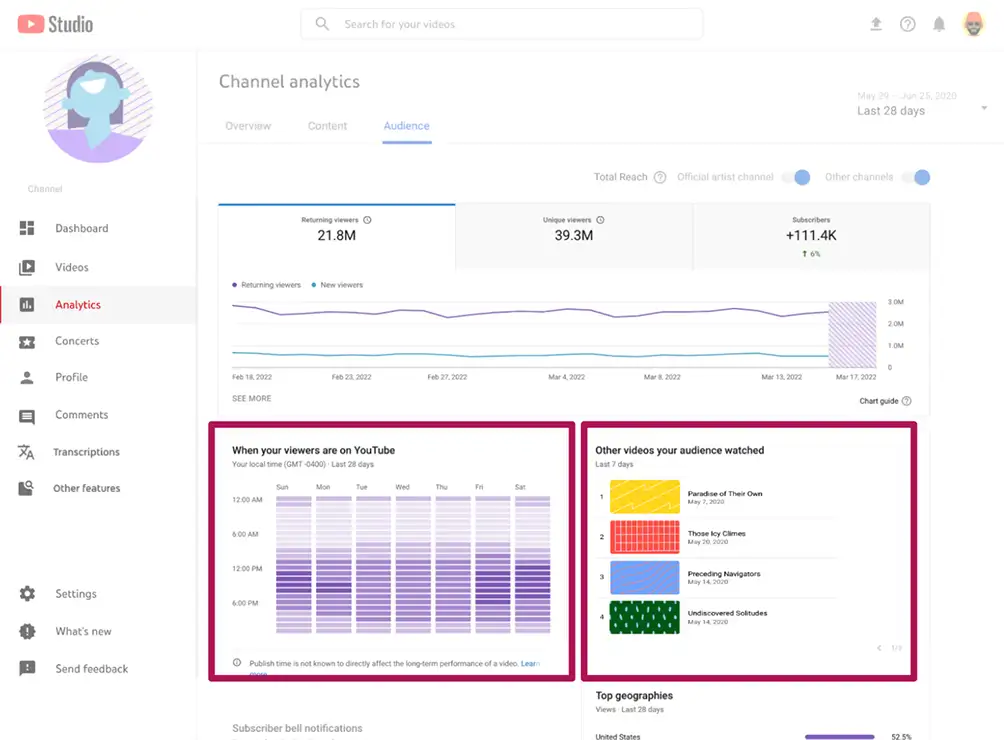
Task: Open the account avatar menu
Action: click(x=973, y=24)
